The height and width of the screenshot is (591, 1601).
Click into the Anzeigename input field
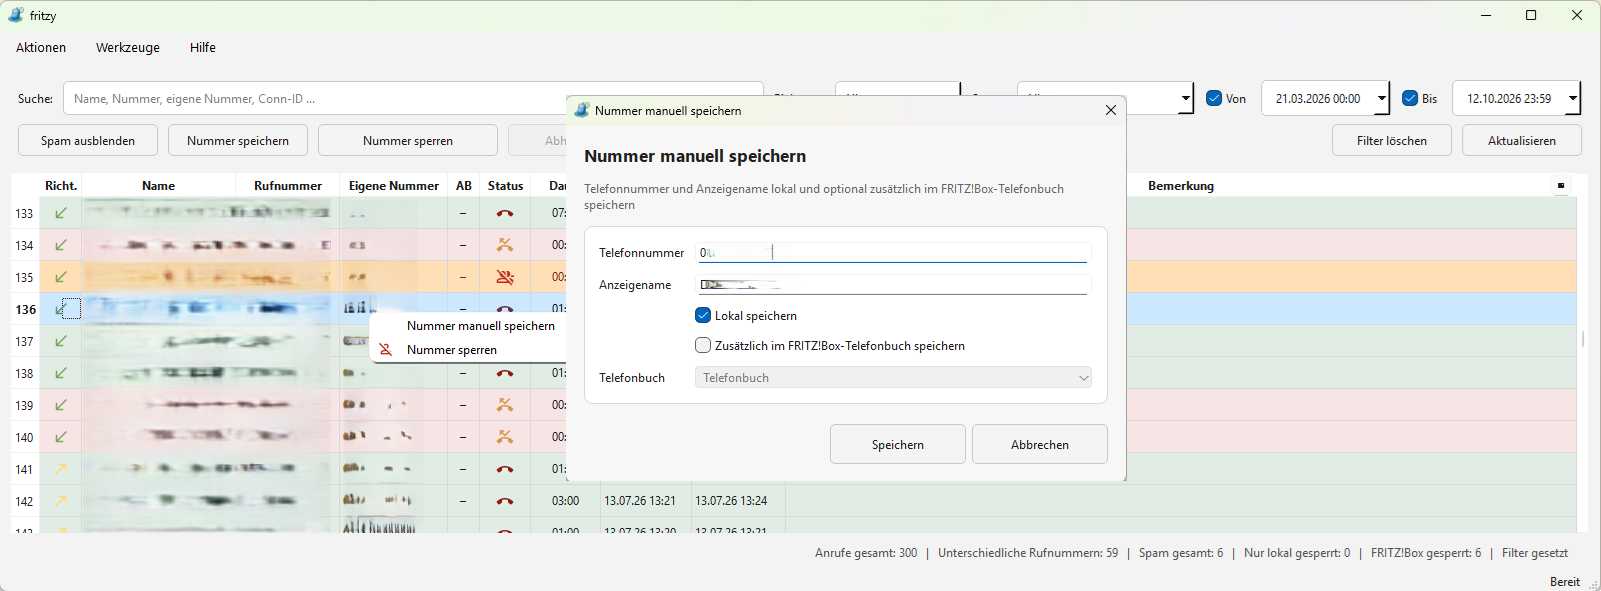pyautogui.click(x=893, y=285)
